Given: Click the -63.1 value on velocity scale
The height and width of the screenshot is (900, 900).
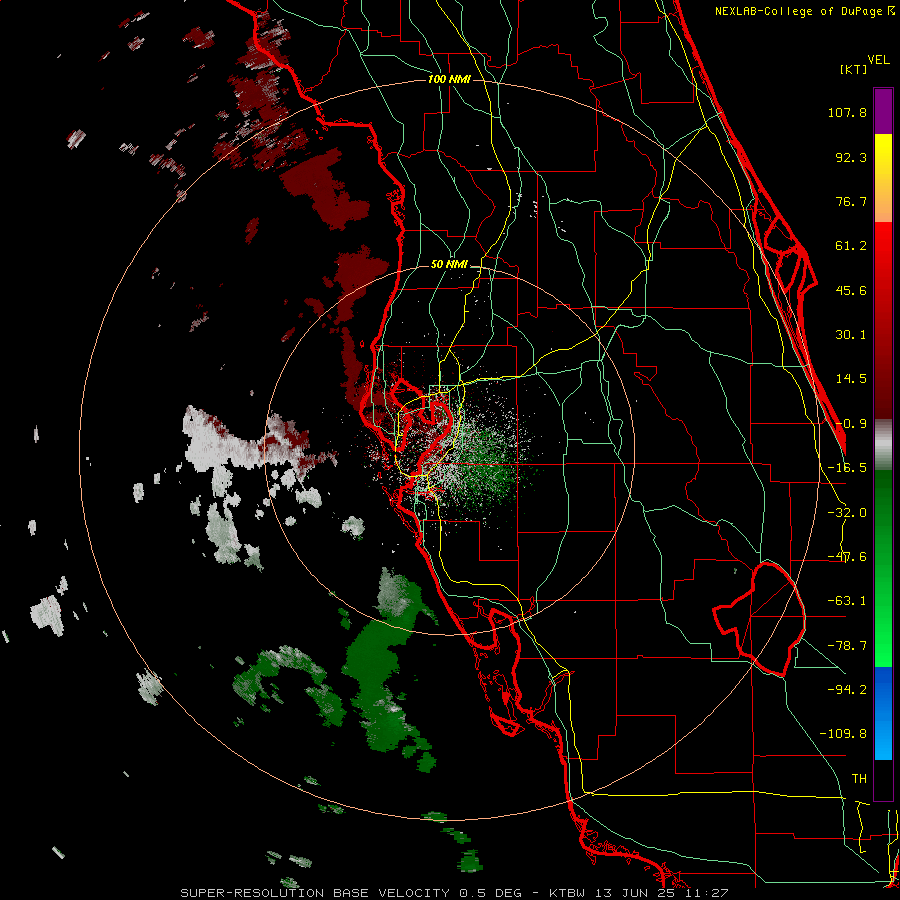Looking at the screenshot, I should pyautogui.click(x=847, y=601).
